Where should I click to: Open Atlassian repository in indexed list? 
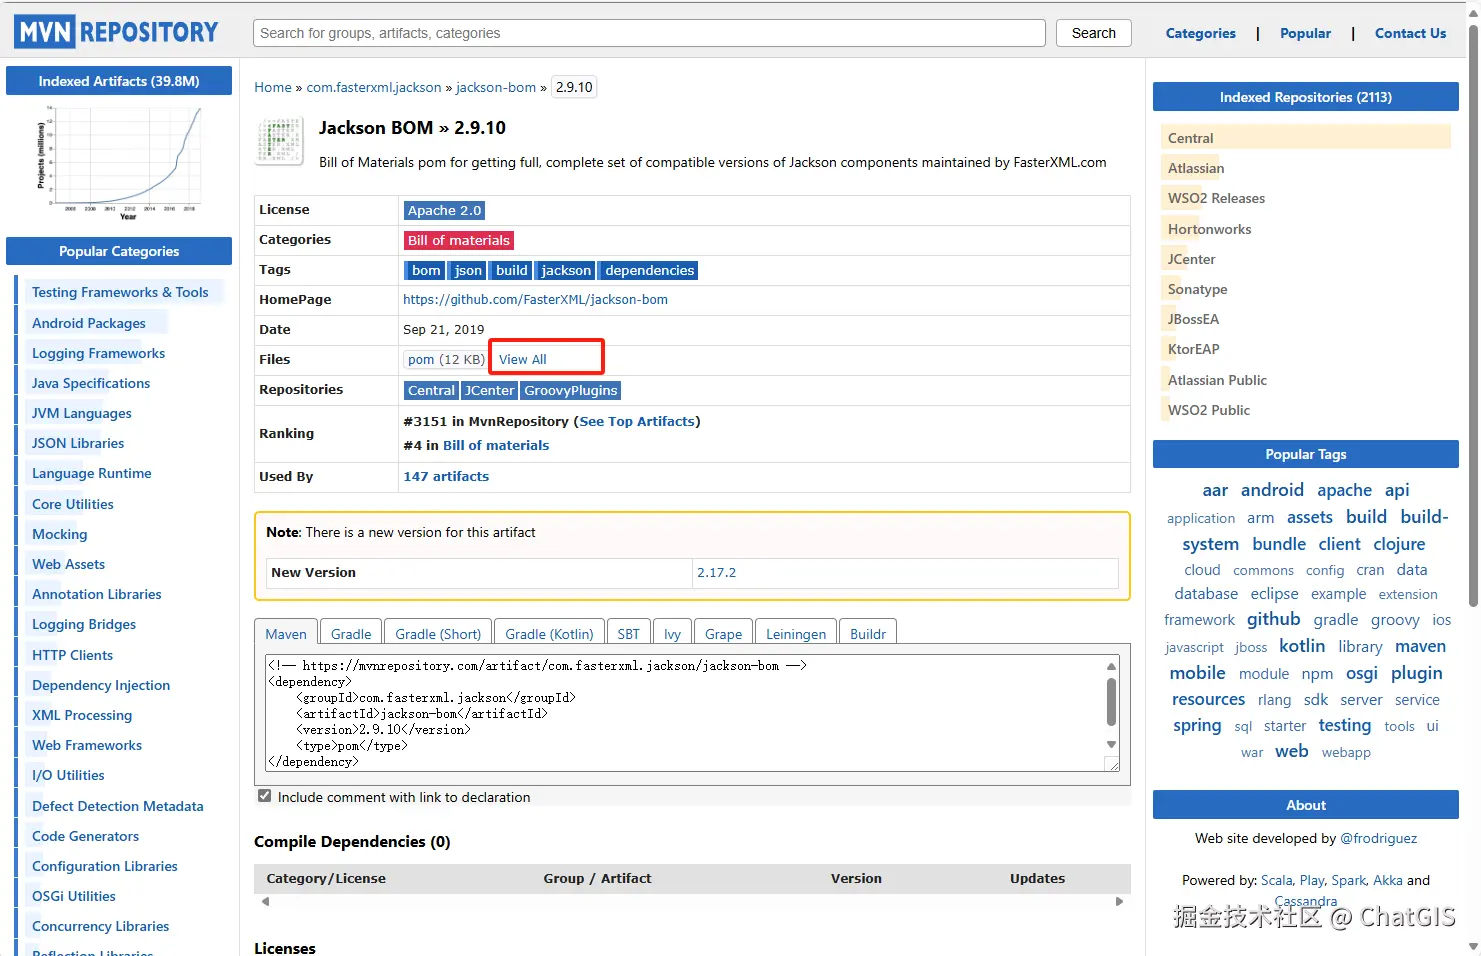[x=1196, y=168]
